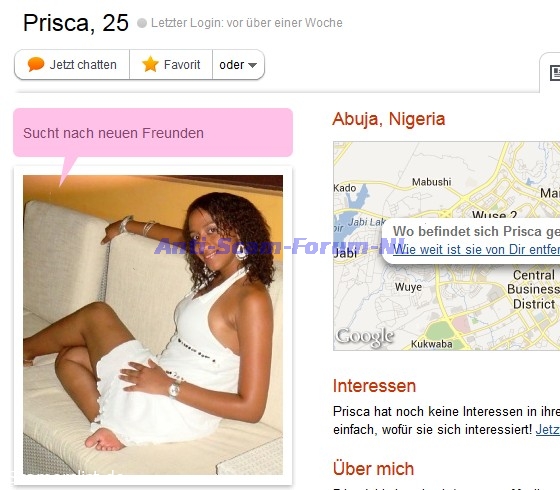Click the orange chat bubble icon
560x490 pixels.
point(36,64)
